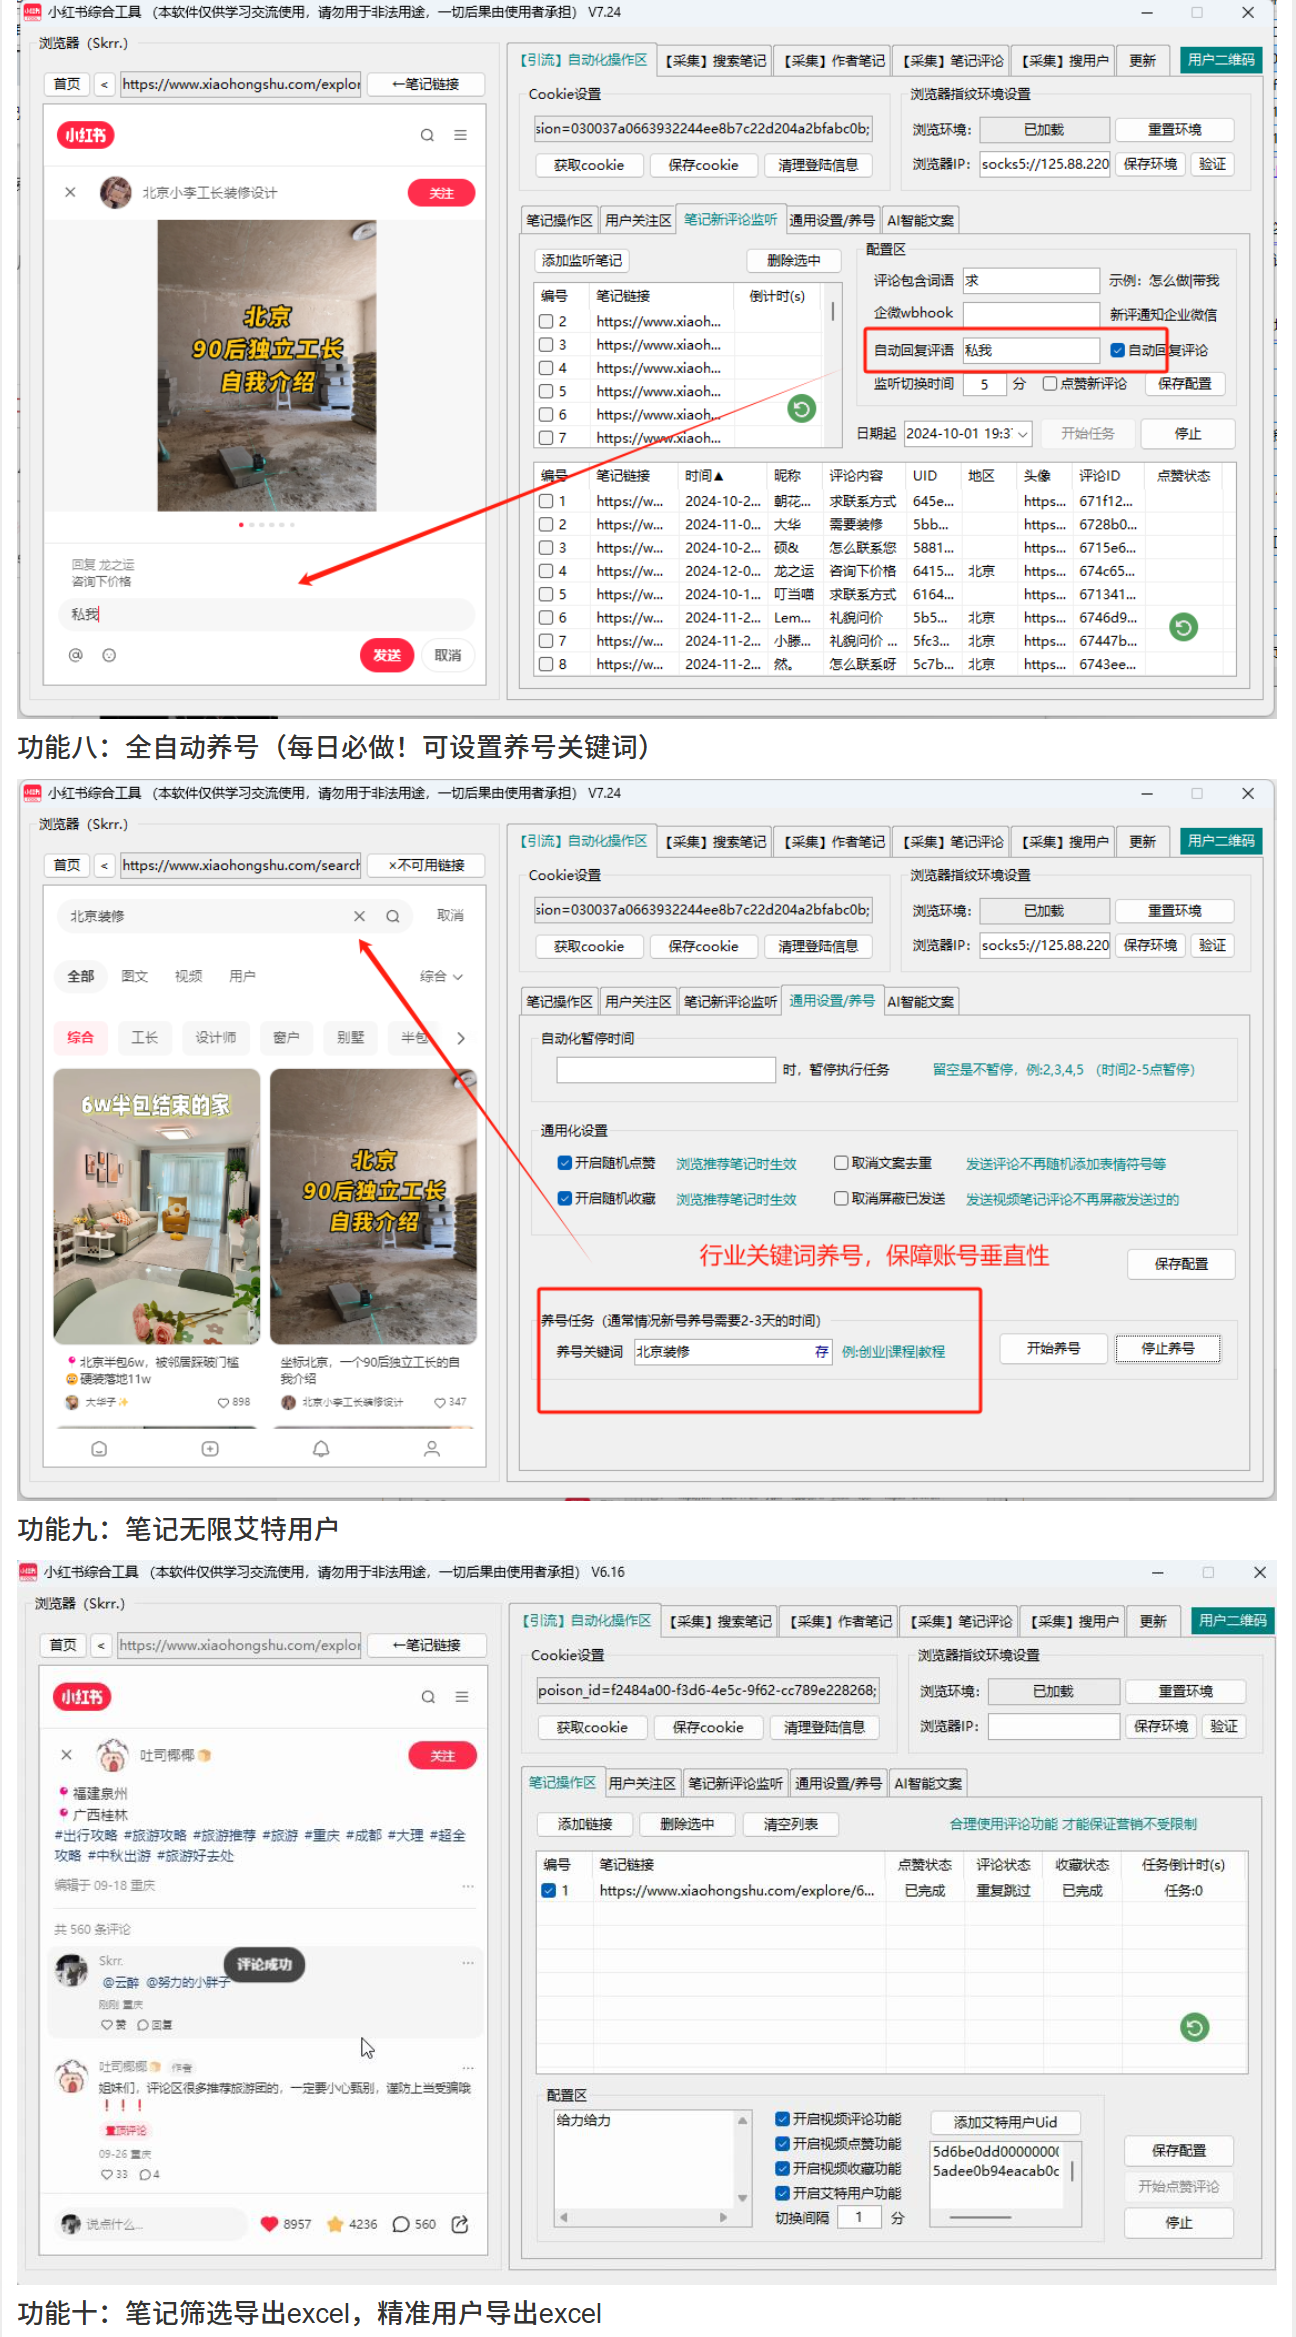Tick checkbox for monitored note row 2
The image size is (1296, 2337).
546,321
